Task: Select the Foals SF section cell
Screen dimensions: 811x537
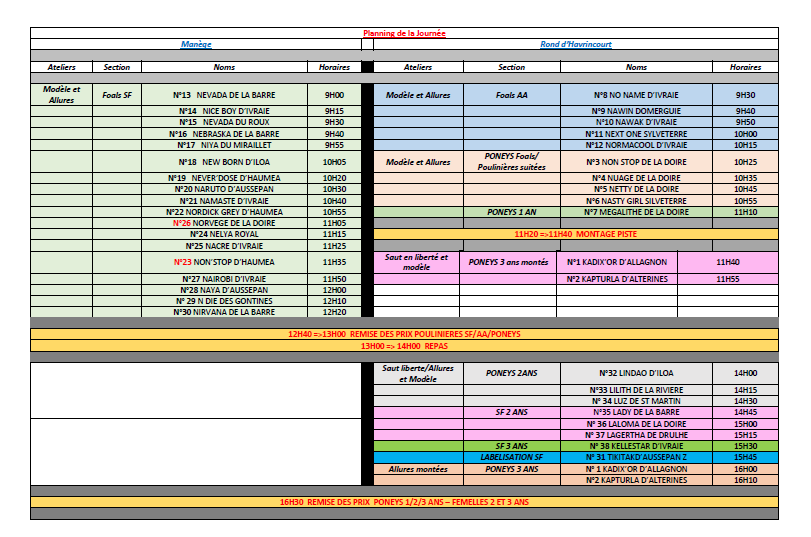Action: click(x=117, y=95)
